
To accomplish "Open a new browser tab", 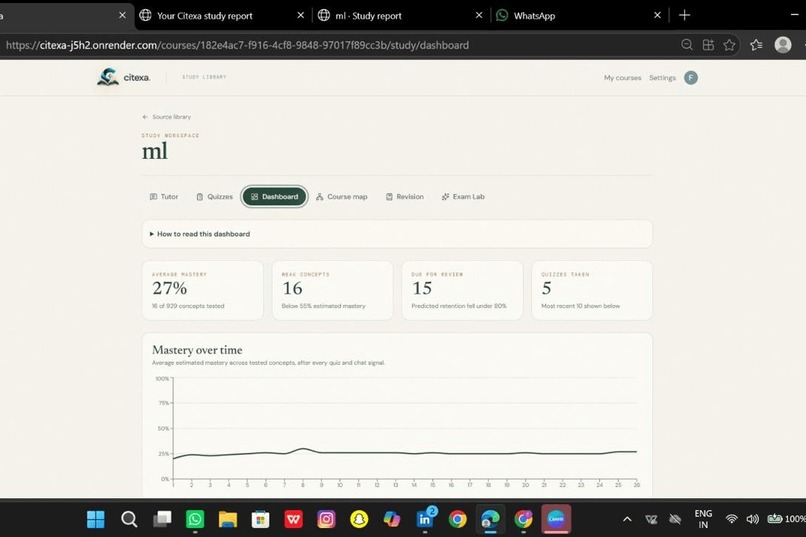I will click(684, 15).
